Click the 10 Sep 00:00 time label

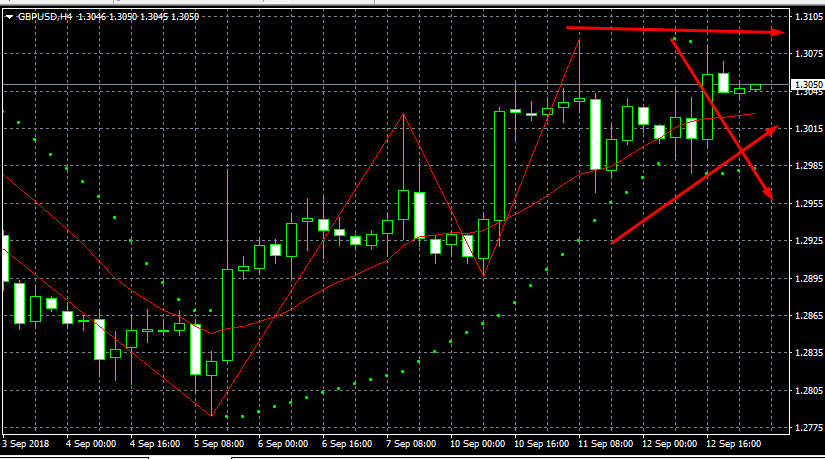(477, 444)
